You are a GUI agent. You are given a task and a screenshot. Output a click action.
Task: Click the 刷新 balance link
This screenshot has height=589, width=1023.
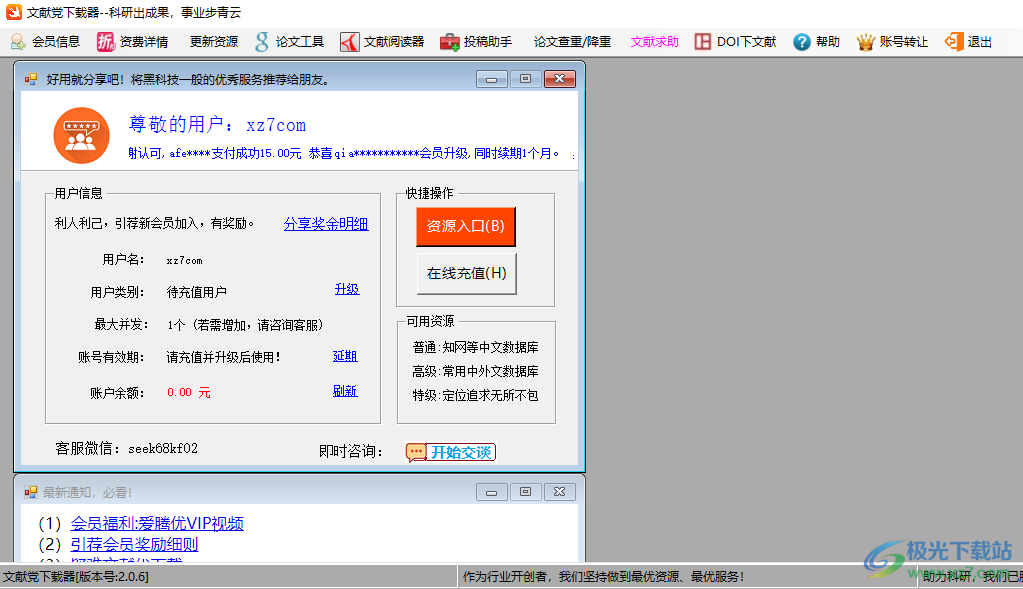coord(345,391)
